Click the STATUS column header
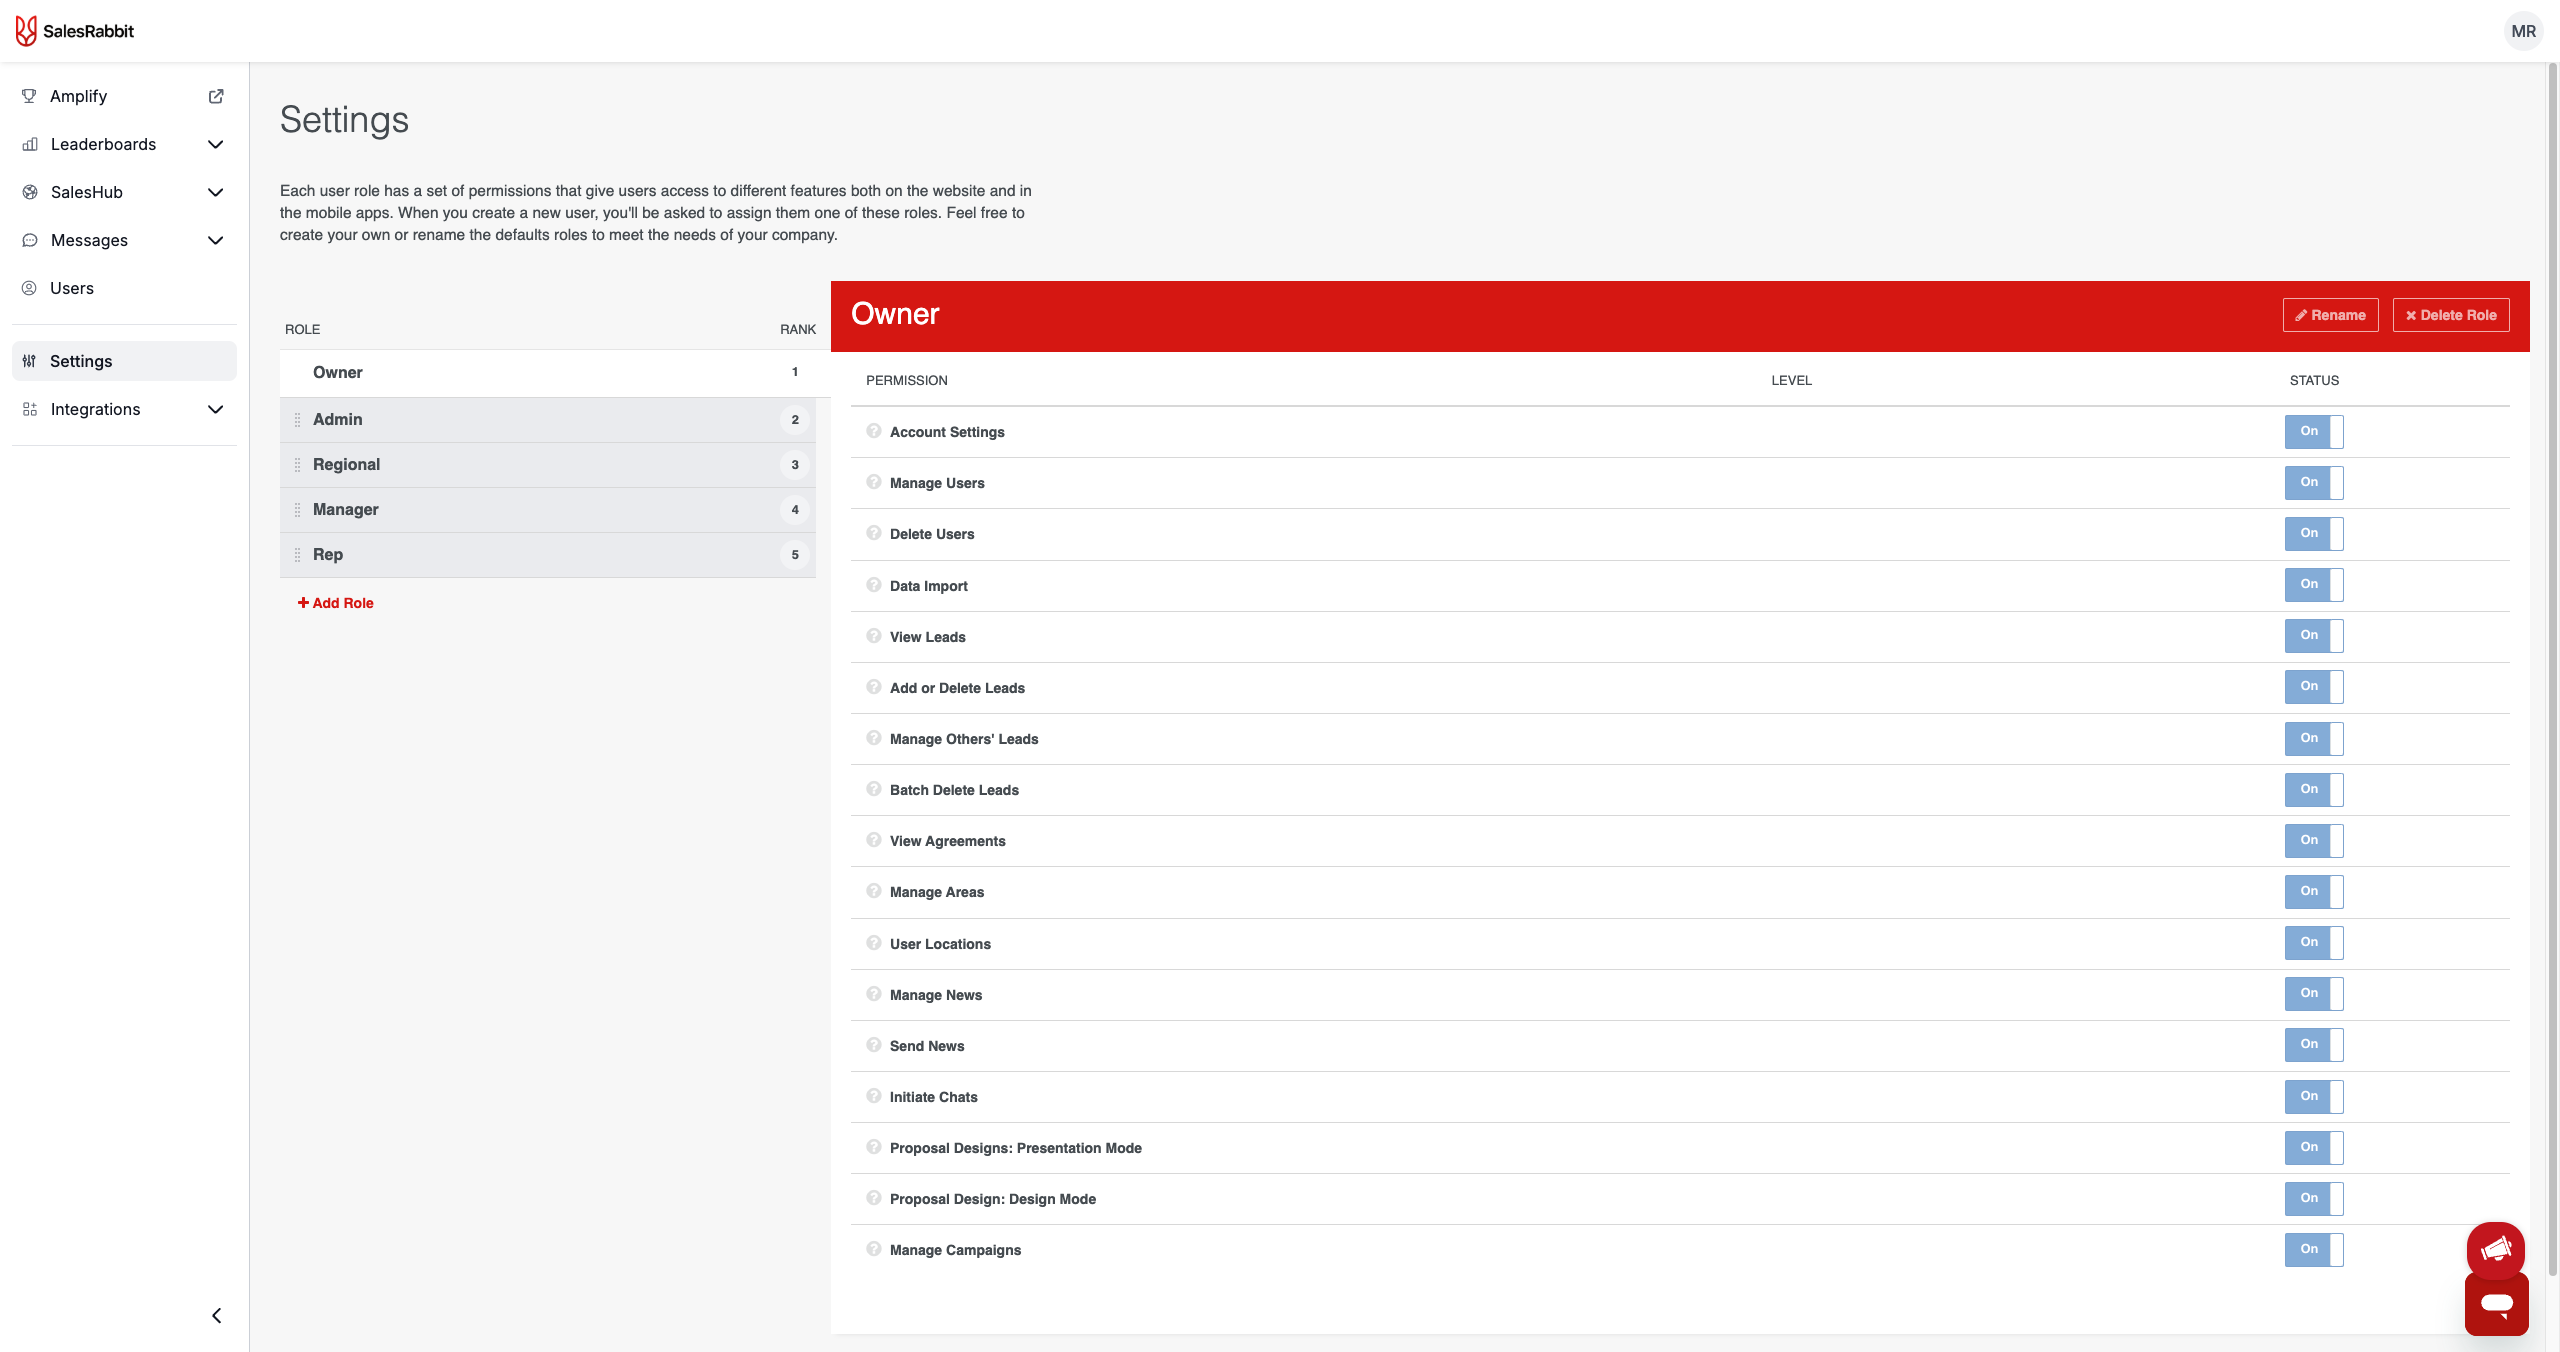Screen dimensions: 2560x1352 [2314, 381]
